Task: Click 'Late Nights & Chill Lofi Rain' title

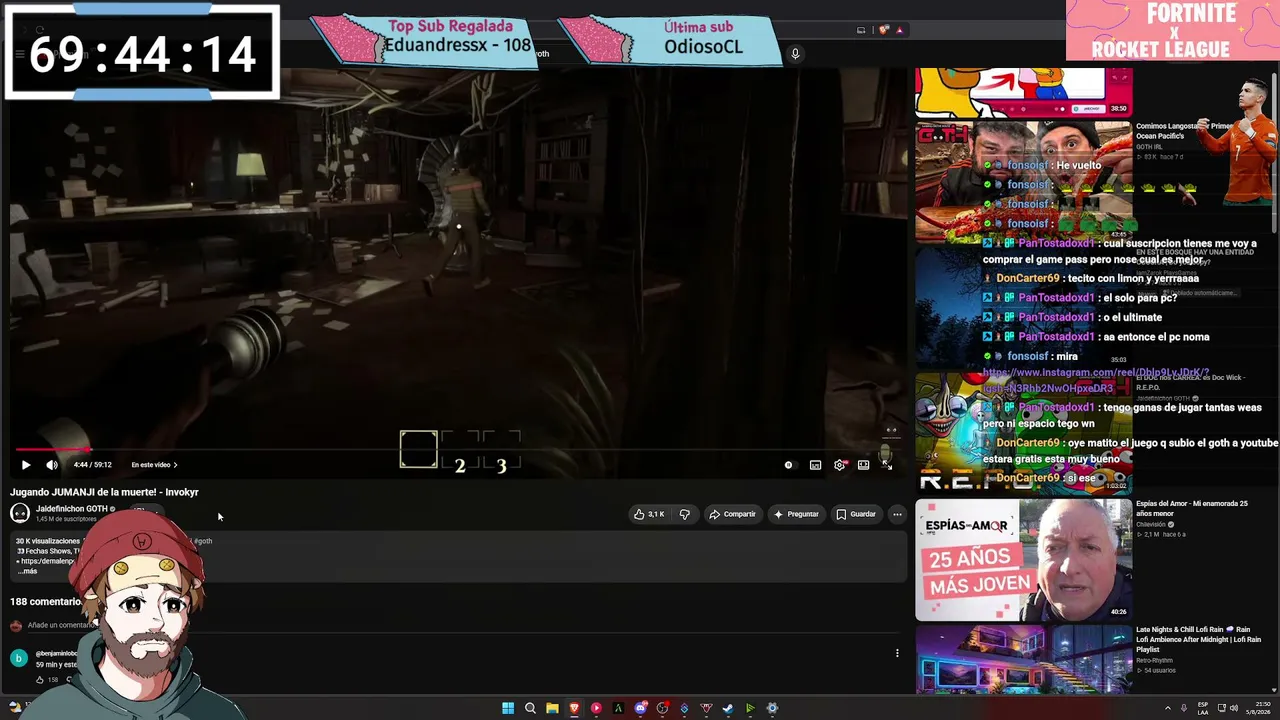Action: pyautogui.click(x=1198, y=639)
